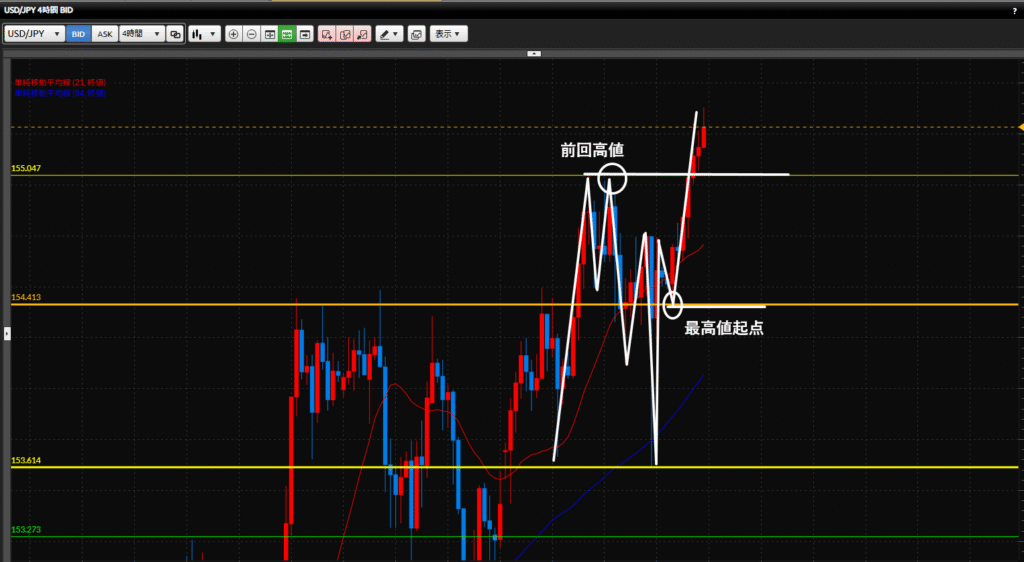The width and height of the screenshot is (1024, 562).
Task: Click the zoom in magnifier icon
Action: 234,34
